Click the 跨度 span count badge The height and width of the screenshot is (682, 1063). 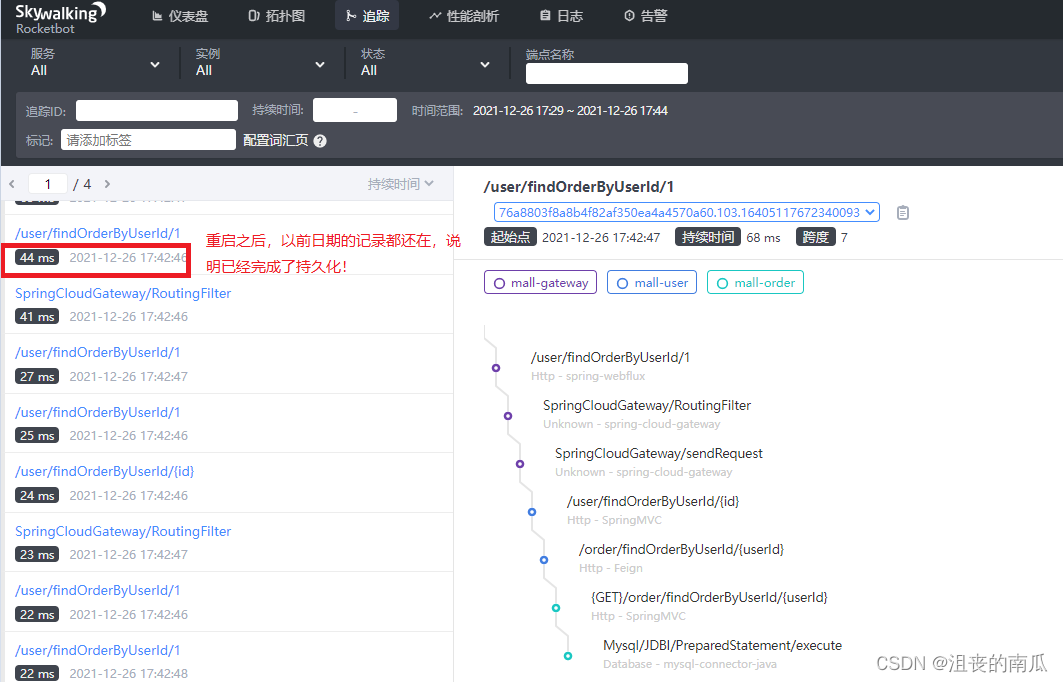[x=815, y=237]
